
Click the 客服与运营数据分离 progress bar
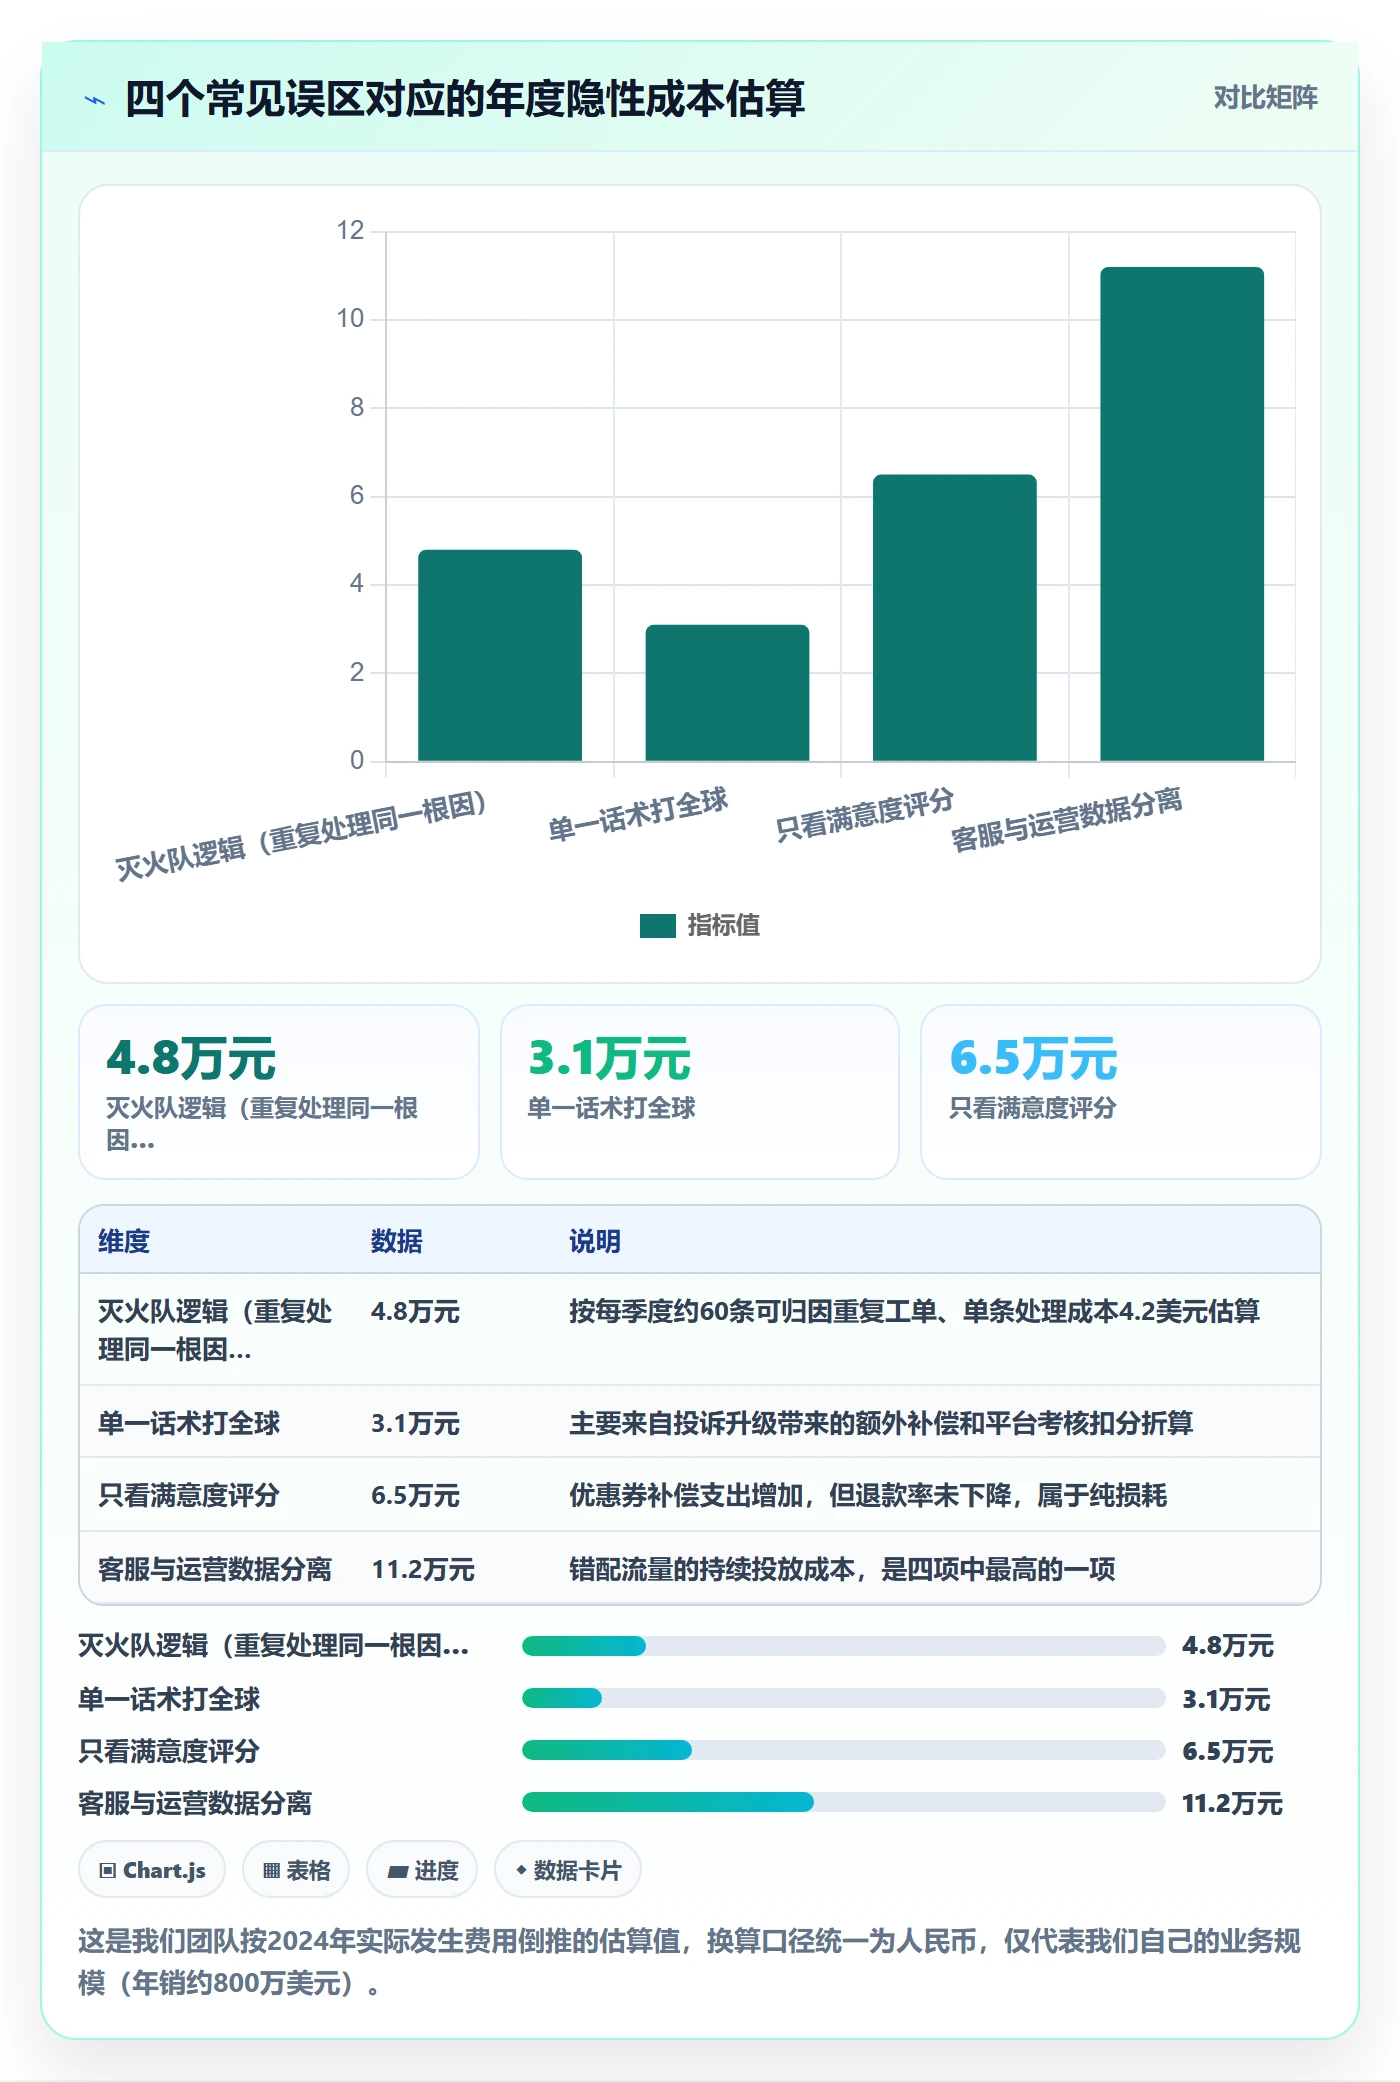tap(843, 1802)
